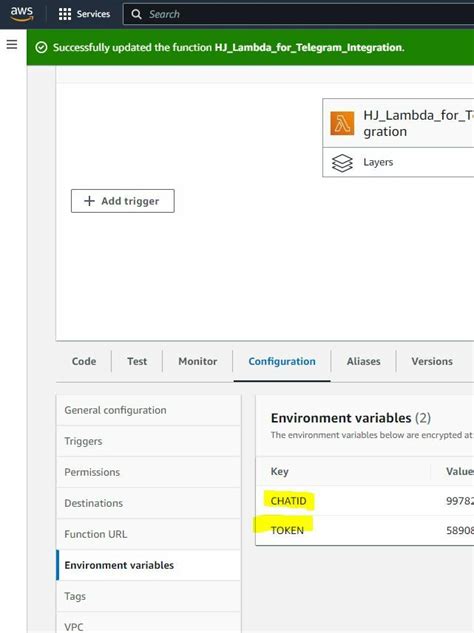The height and width of the screenshot is (633, 474).
Task: Click the Value column header
Action: (x=459, y=471)
